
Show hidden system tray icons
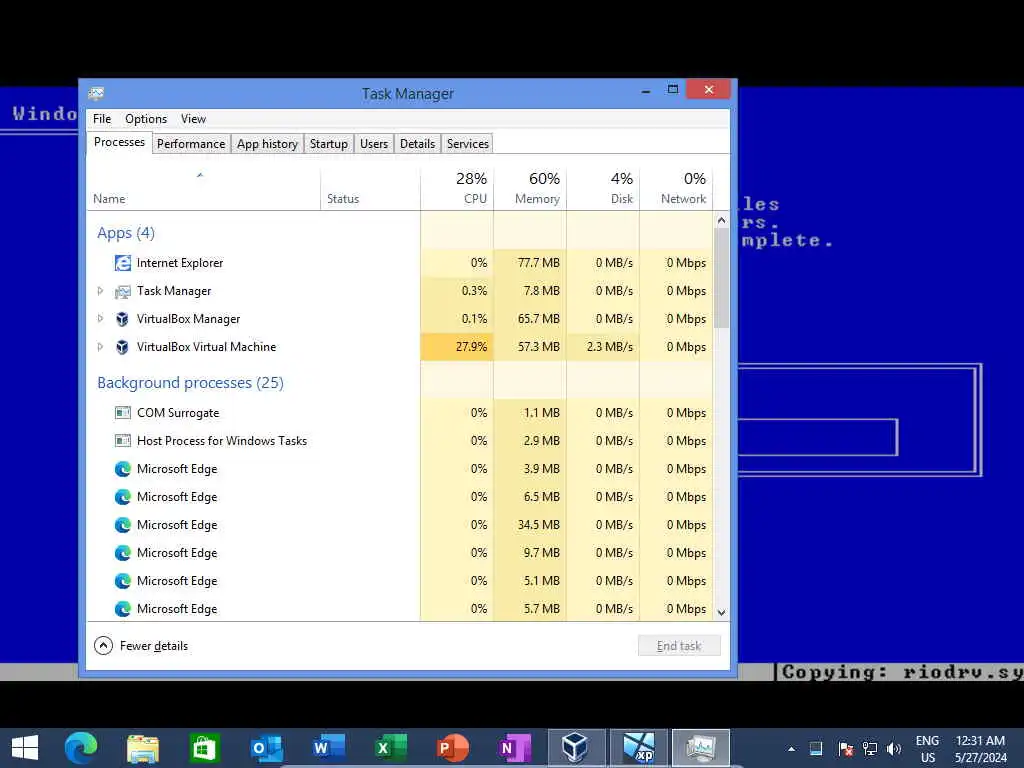792,749
